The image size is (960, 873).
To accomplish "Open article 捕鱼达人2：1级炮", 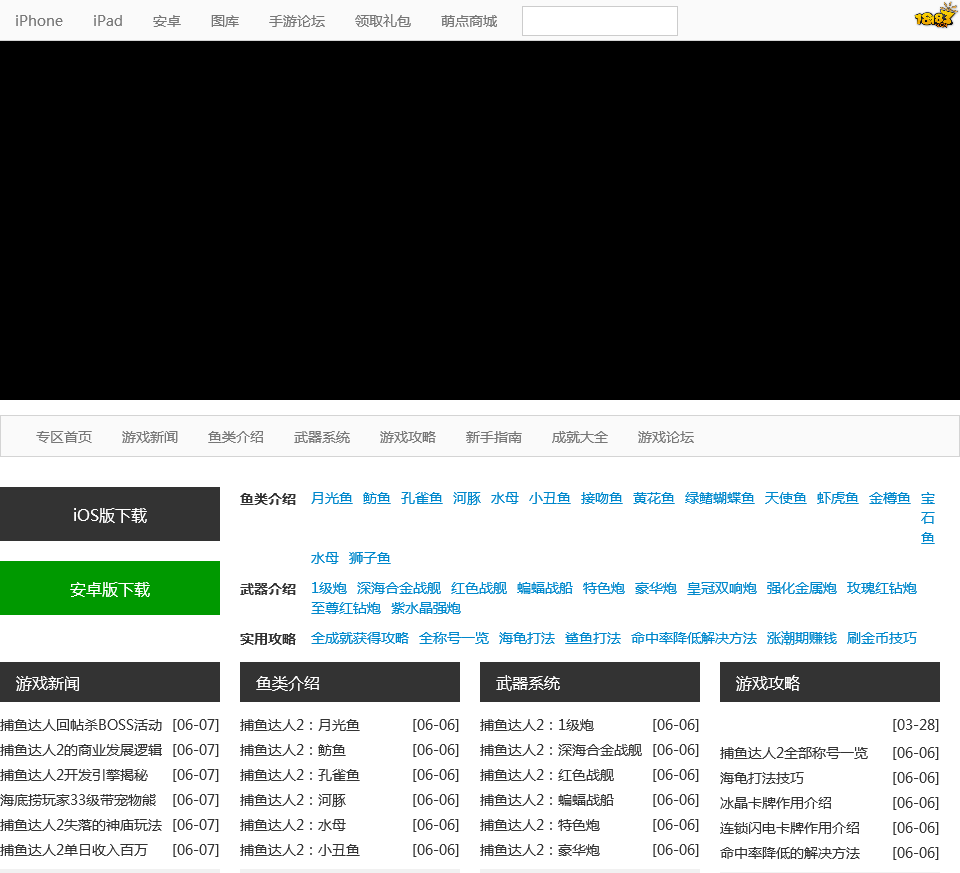I will click(537, 725).
